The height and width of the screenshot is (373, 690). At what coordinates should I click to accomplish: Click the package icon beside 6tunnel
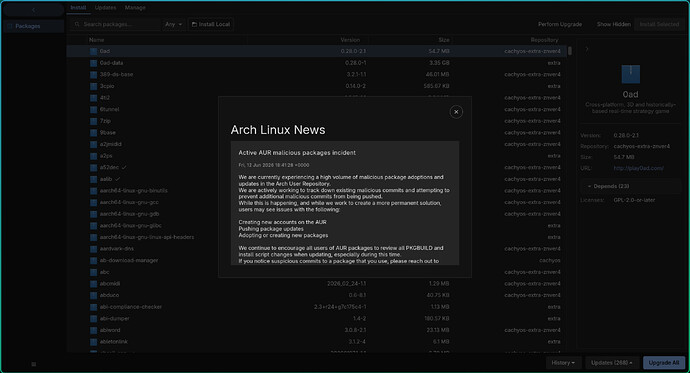click(93, 110)
